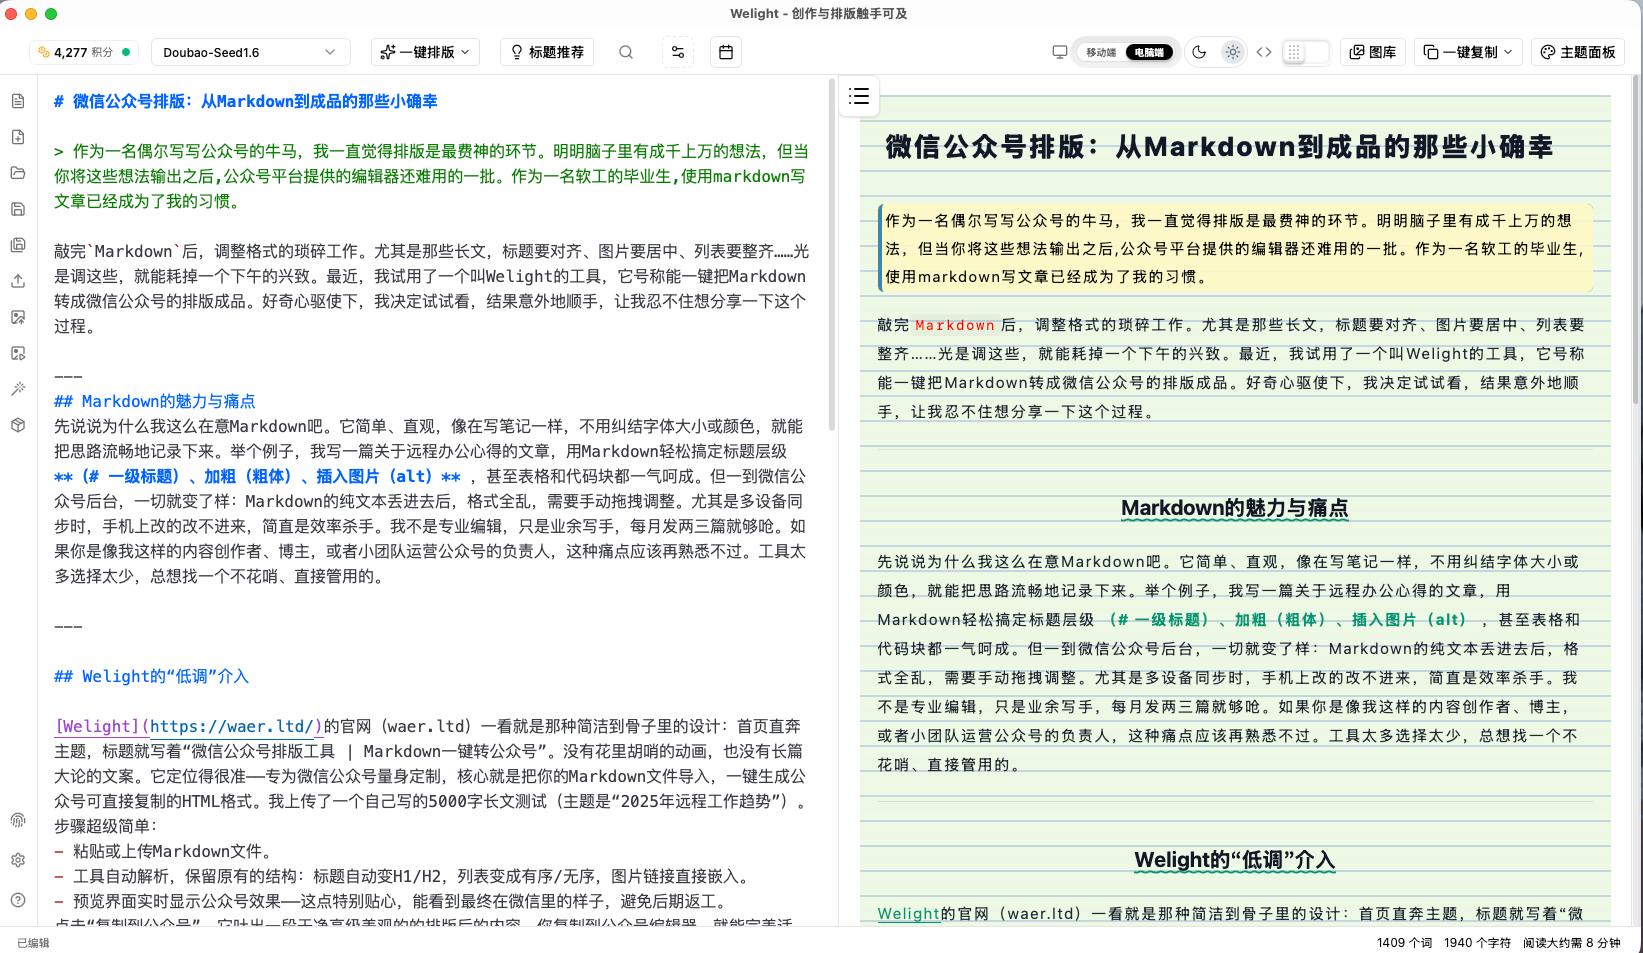Click the save-all (stacked disk) icon
1643x953 pixels.
[x=18, y=245]
